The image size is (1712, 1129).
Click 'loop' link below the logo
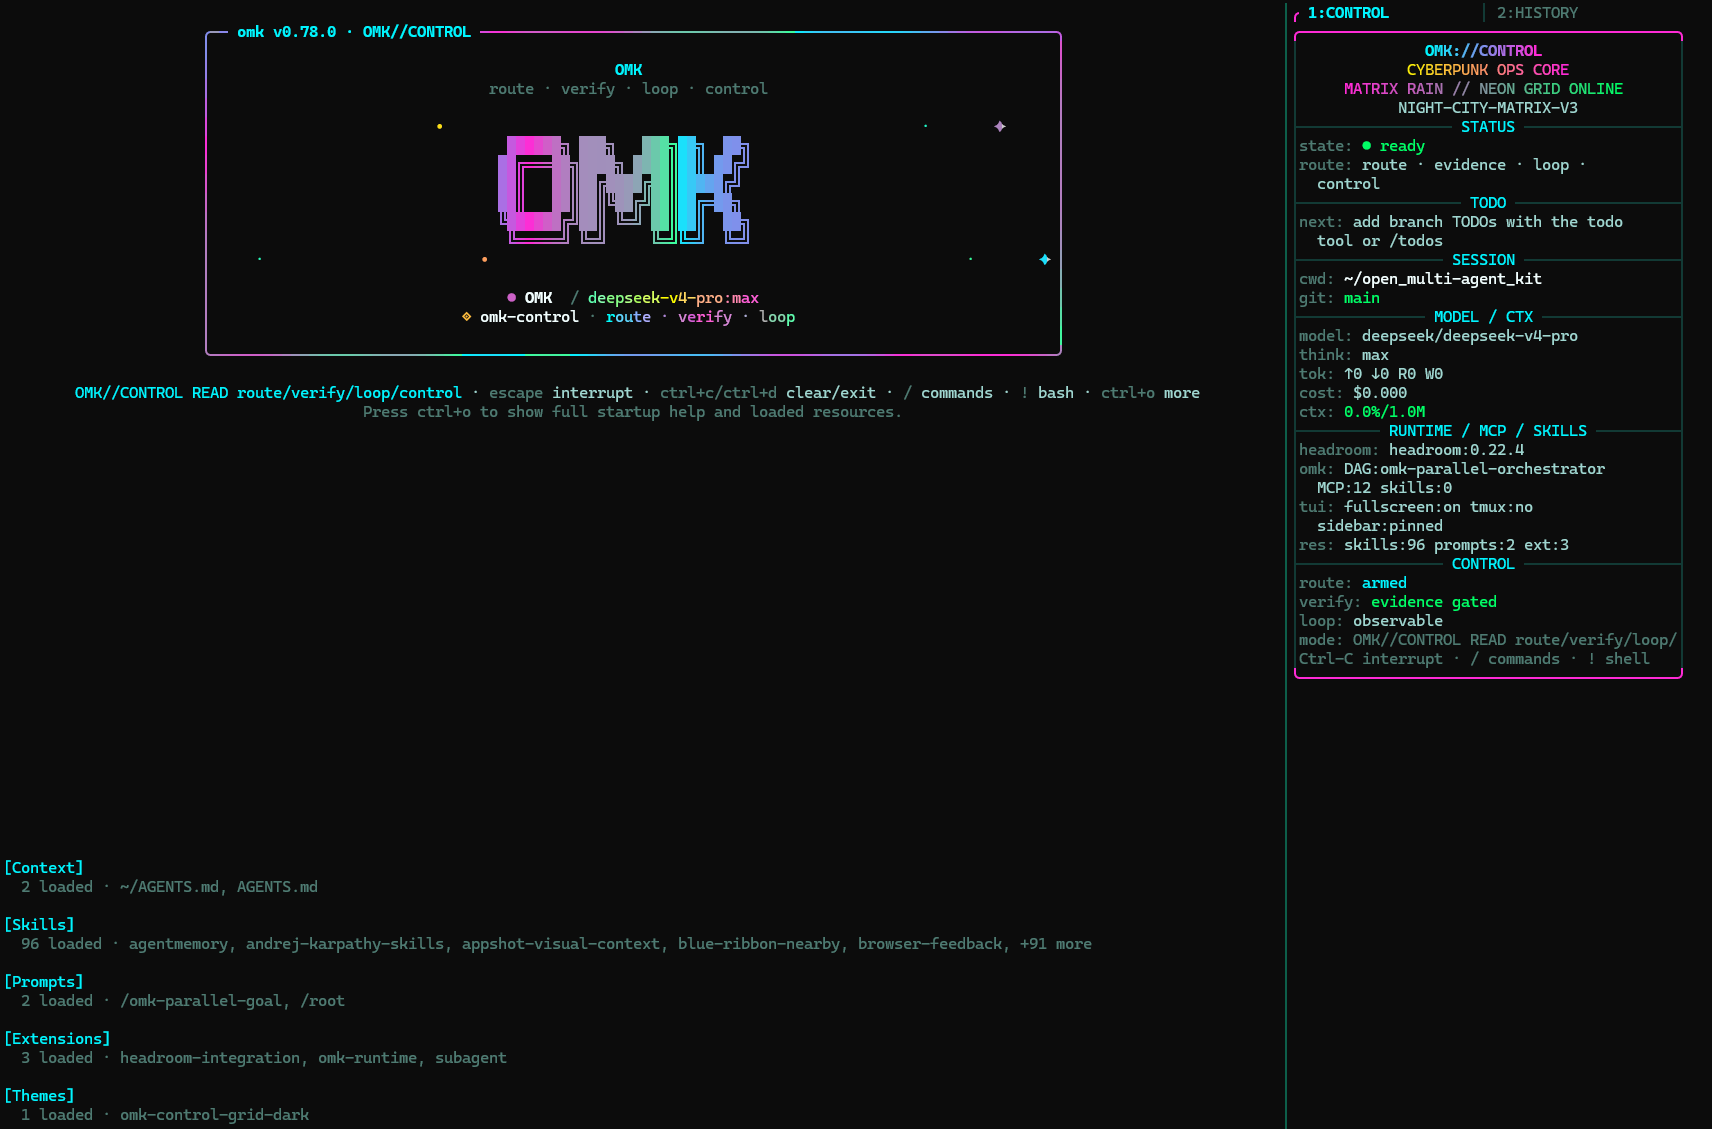777,317
